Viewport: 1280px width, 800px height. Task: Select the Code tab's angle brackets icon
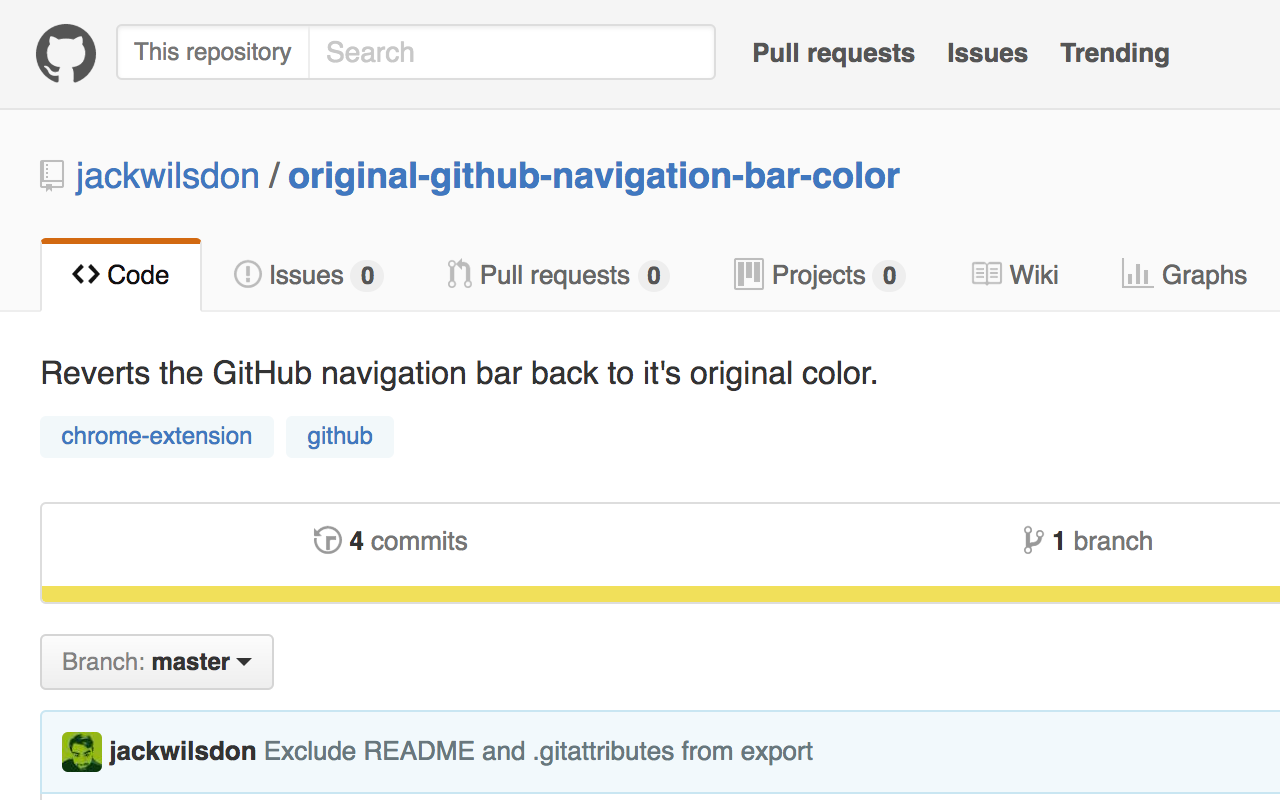click(x=85, y=274)
